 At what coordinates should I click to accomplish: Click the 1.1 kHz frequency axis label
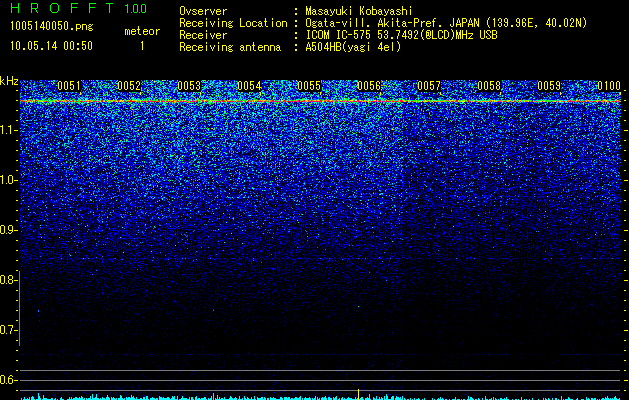8,130
